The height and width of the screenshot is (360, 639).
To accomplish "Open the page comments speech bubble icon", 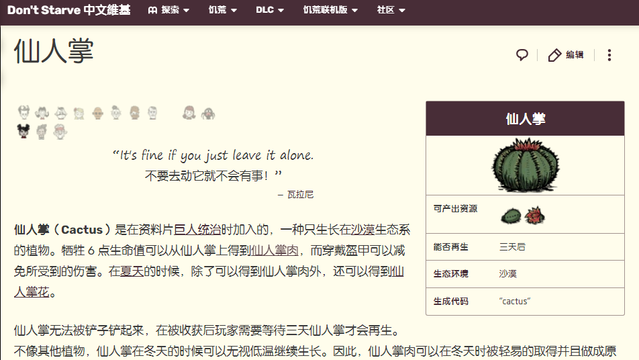I will coord(522,55).
